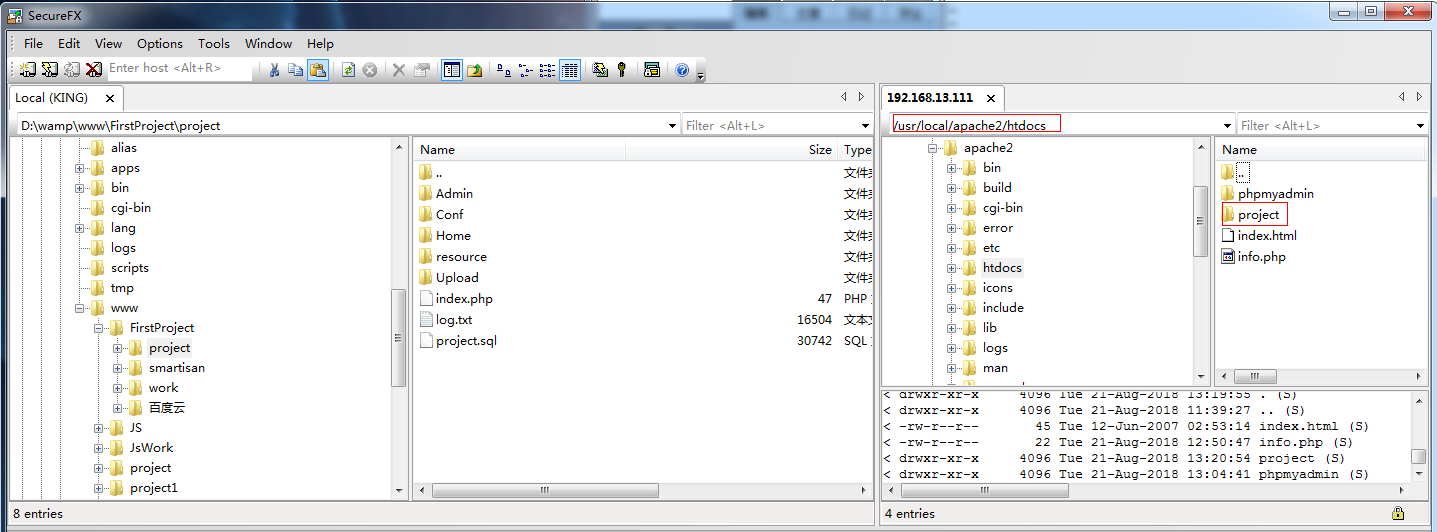The image size is (1437, 532).
Task: Select the Upload folder in local list
Action: click(449, 277)
